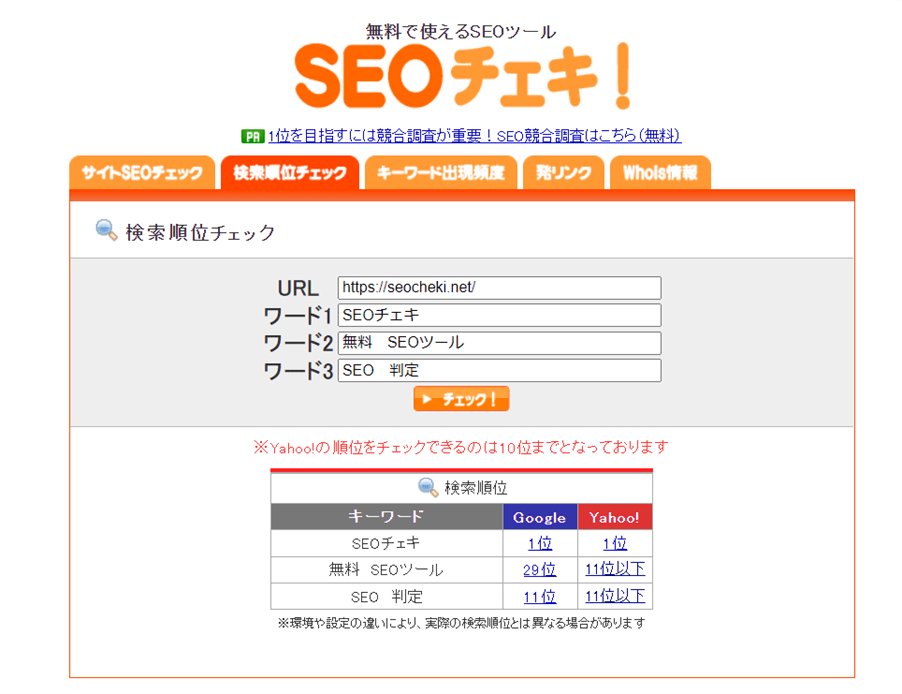
Task: Open Yahoo 11位以下 link for SEO 判定
Action: [x=615, y=596]
